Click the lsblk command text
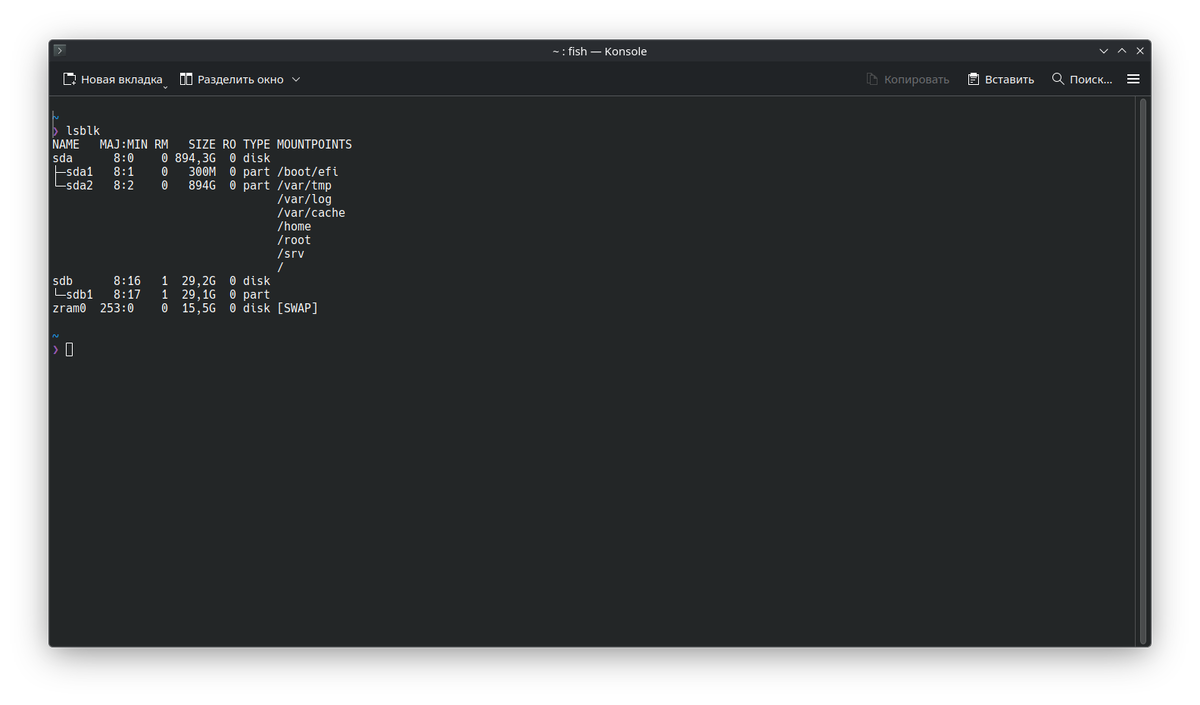 [83, 131]
